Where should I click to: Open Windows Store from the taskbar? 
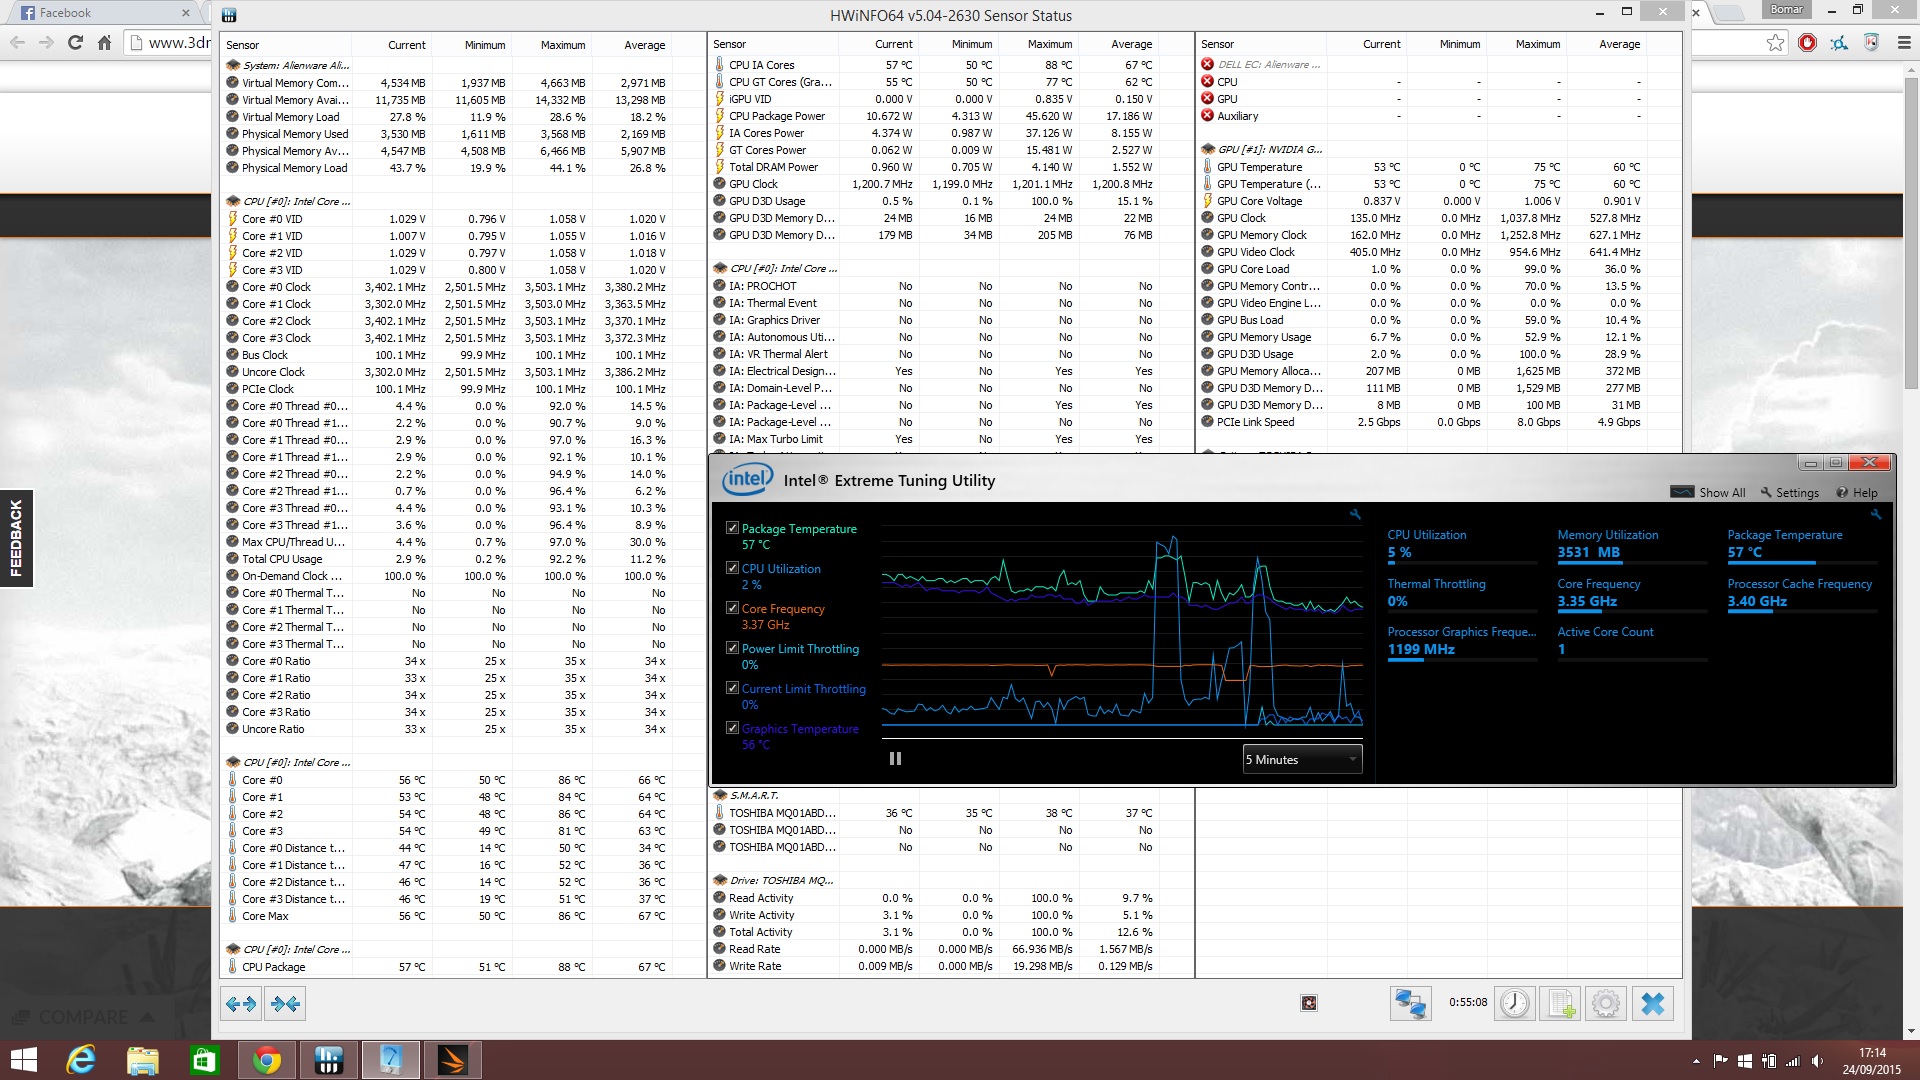click(x=204, y=1060)
